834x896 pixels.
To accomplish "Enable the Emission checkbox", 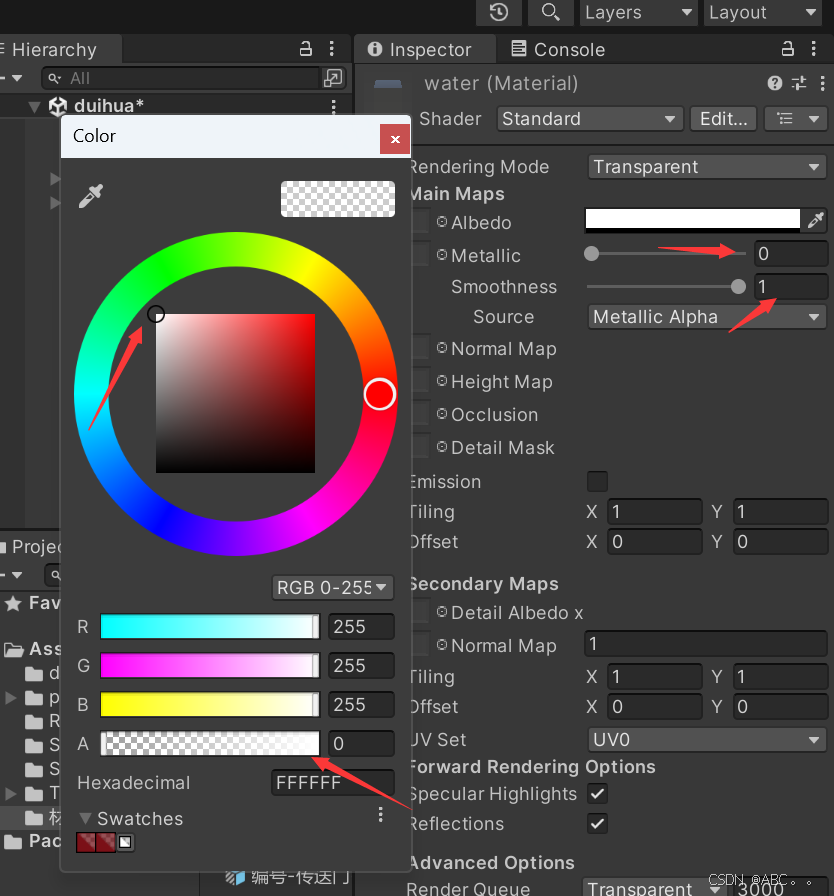I will pyautogui.click(x=597, y=481).
